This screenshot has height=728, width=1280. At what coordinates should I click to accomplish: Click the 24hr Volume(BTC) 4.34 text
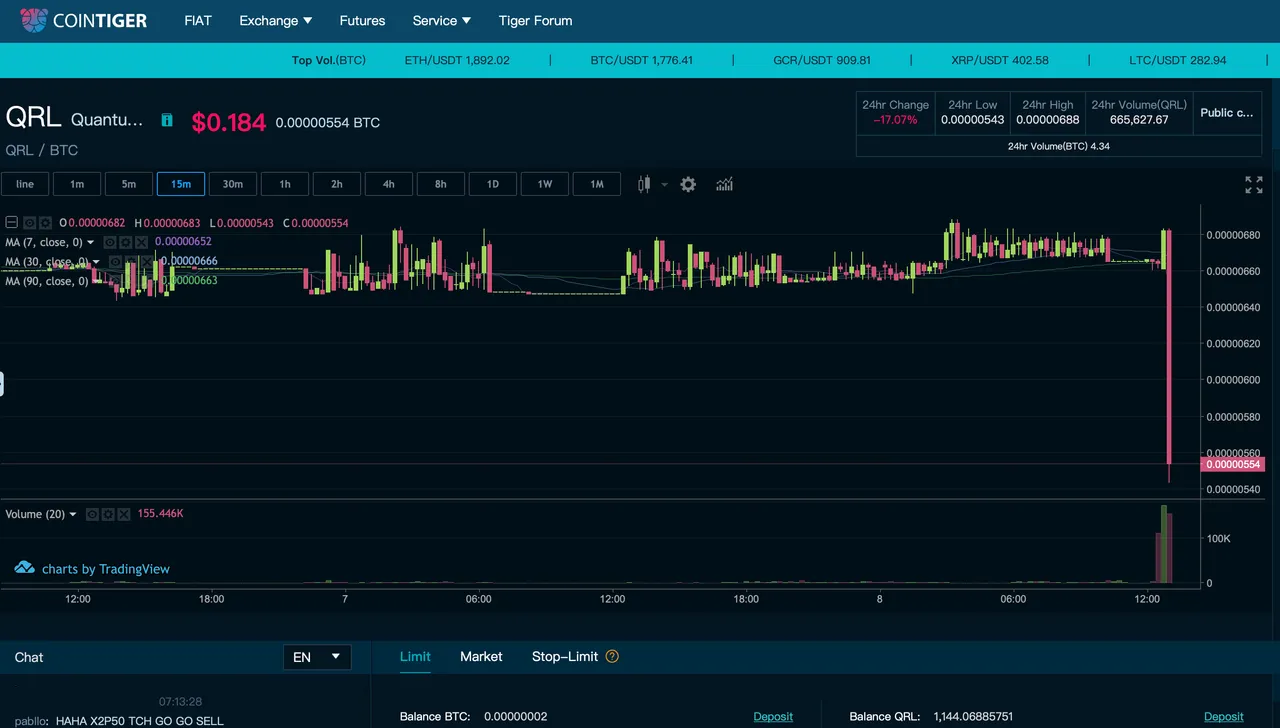click(x=1059, y=146)
